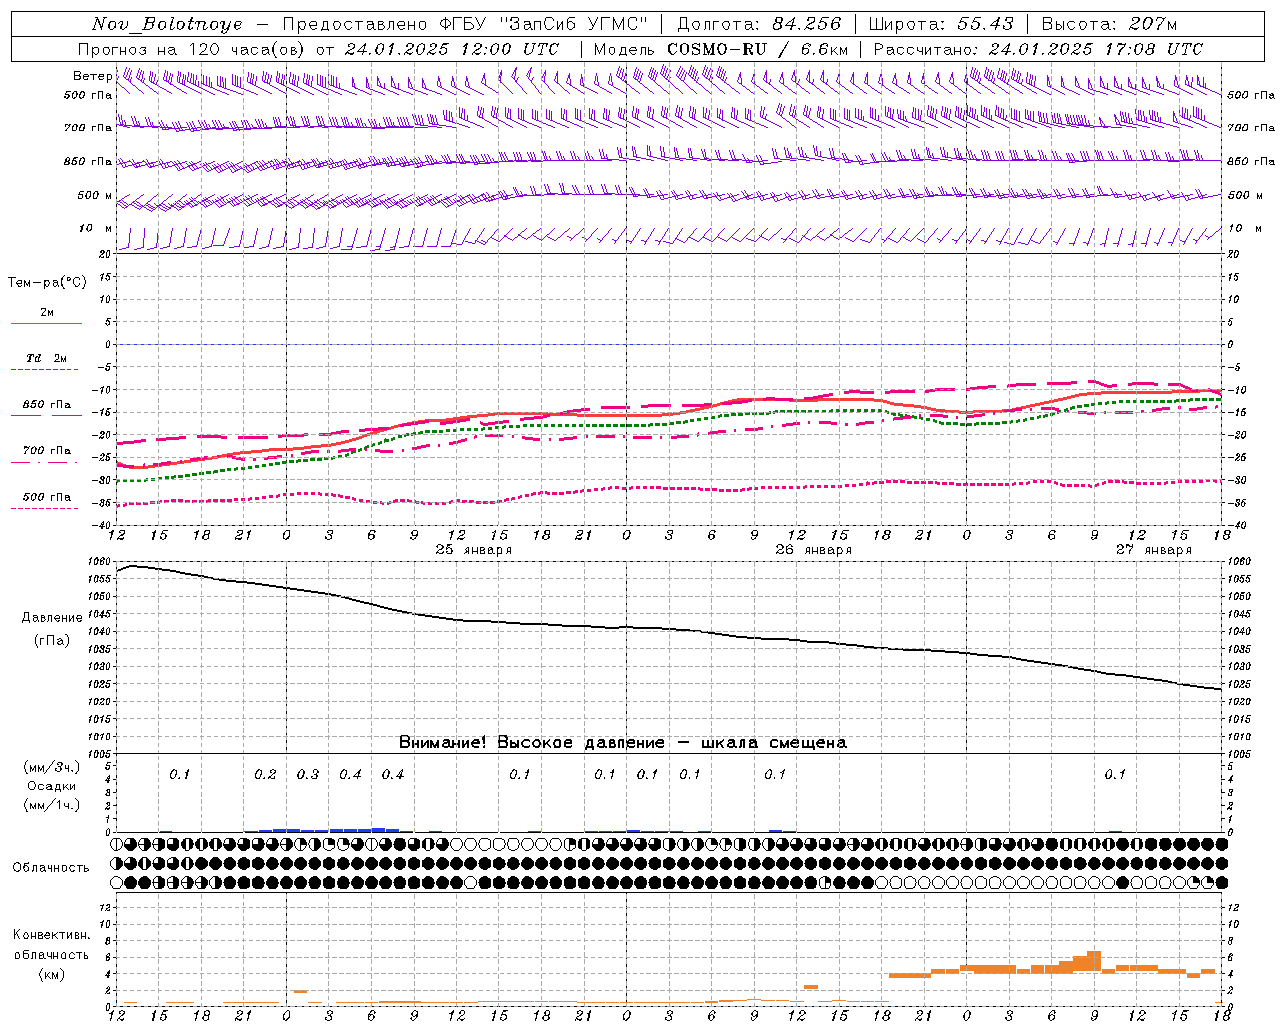Click the 25 января date label

(x=473, y=550)
